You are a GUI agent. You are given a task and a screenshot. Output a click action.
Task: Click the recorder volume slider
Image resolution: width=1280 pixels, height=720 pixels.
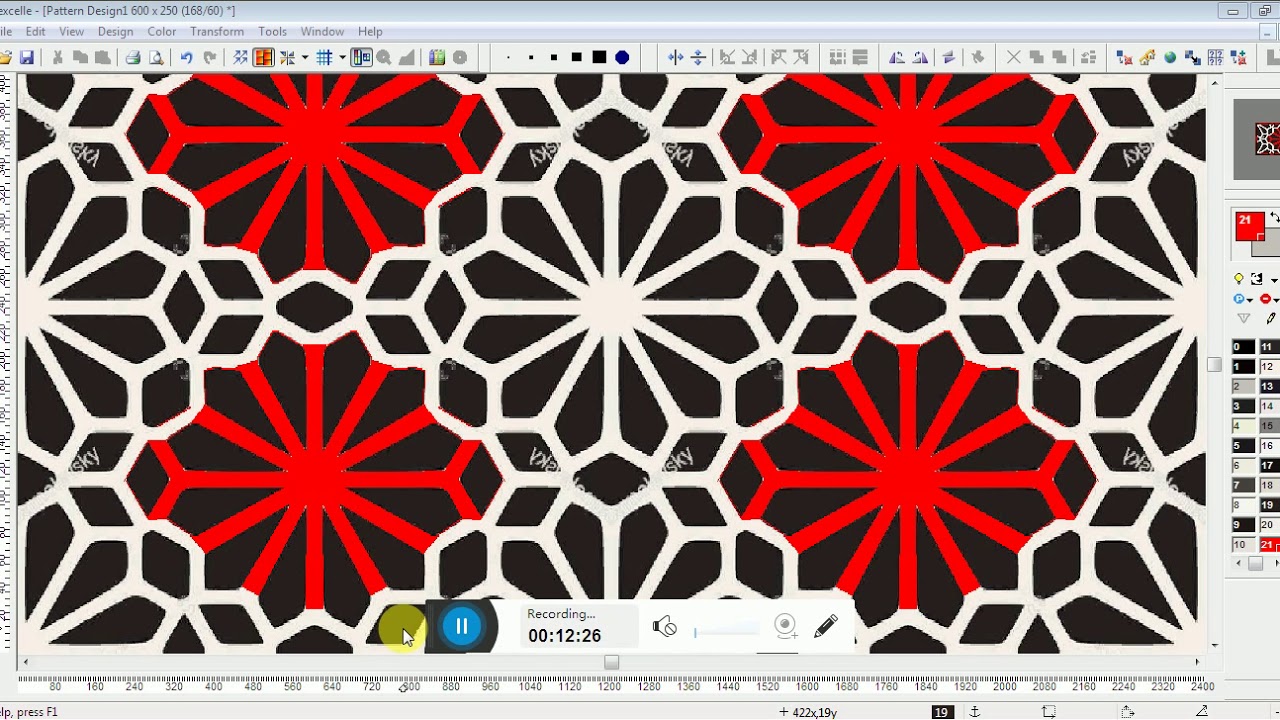727,629
